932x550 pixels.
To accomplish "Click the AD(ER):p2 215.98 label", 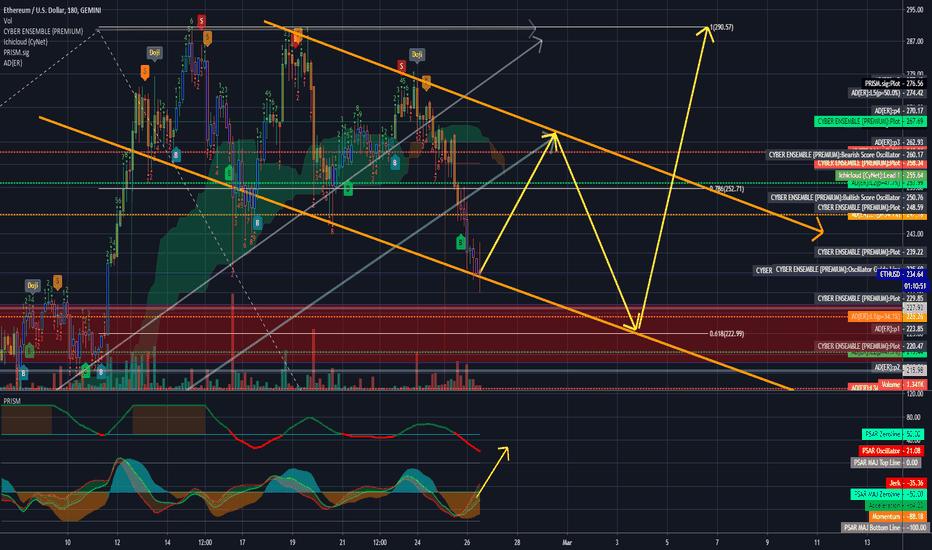I will pos(899,368).
